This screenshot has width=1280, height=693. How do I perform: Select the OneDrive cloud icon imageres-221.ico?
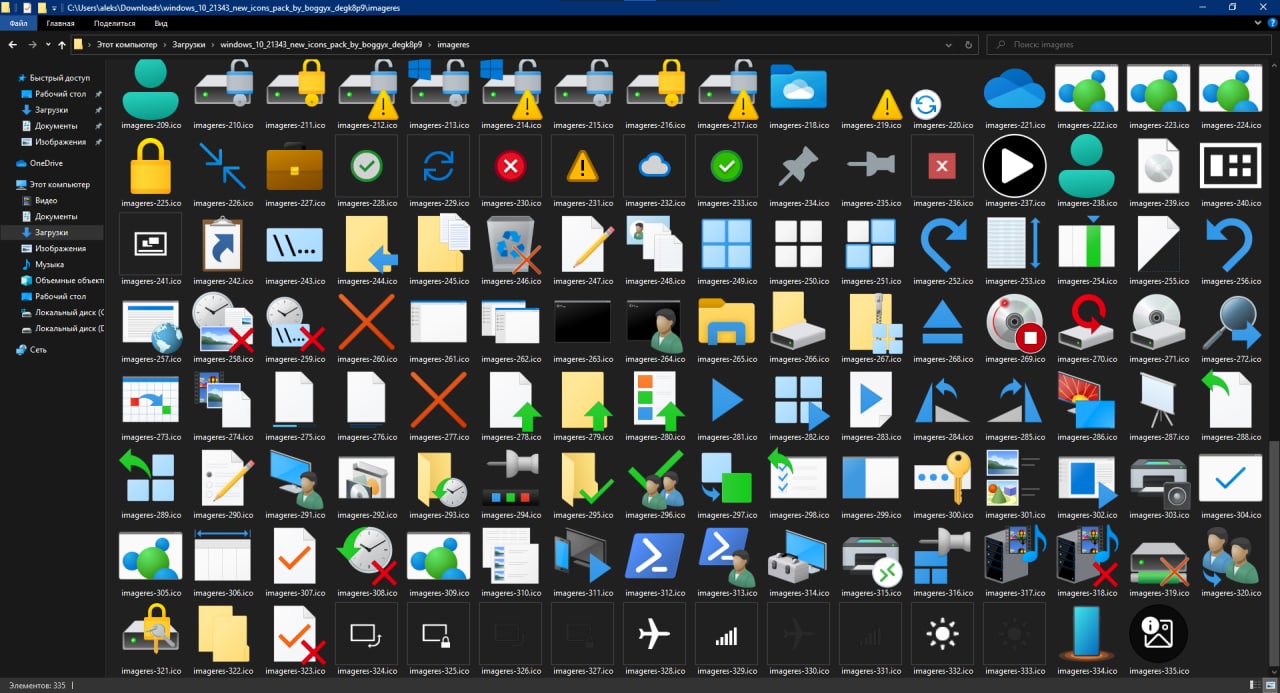point(1015,90)
